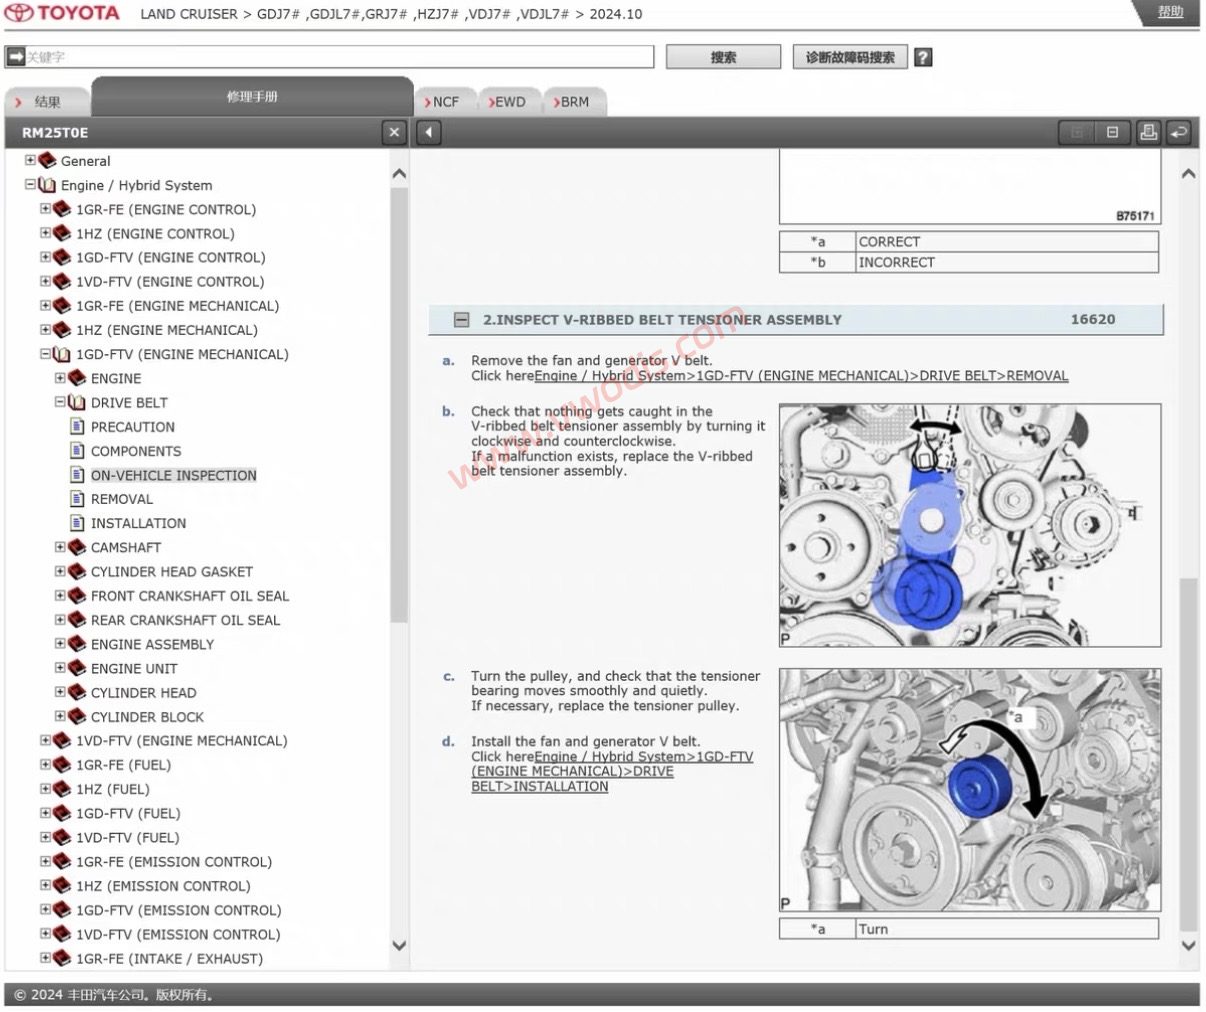Click the book icon next to CAMSHAFT

pos(77,547)
